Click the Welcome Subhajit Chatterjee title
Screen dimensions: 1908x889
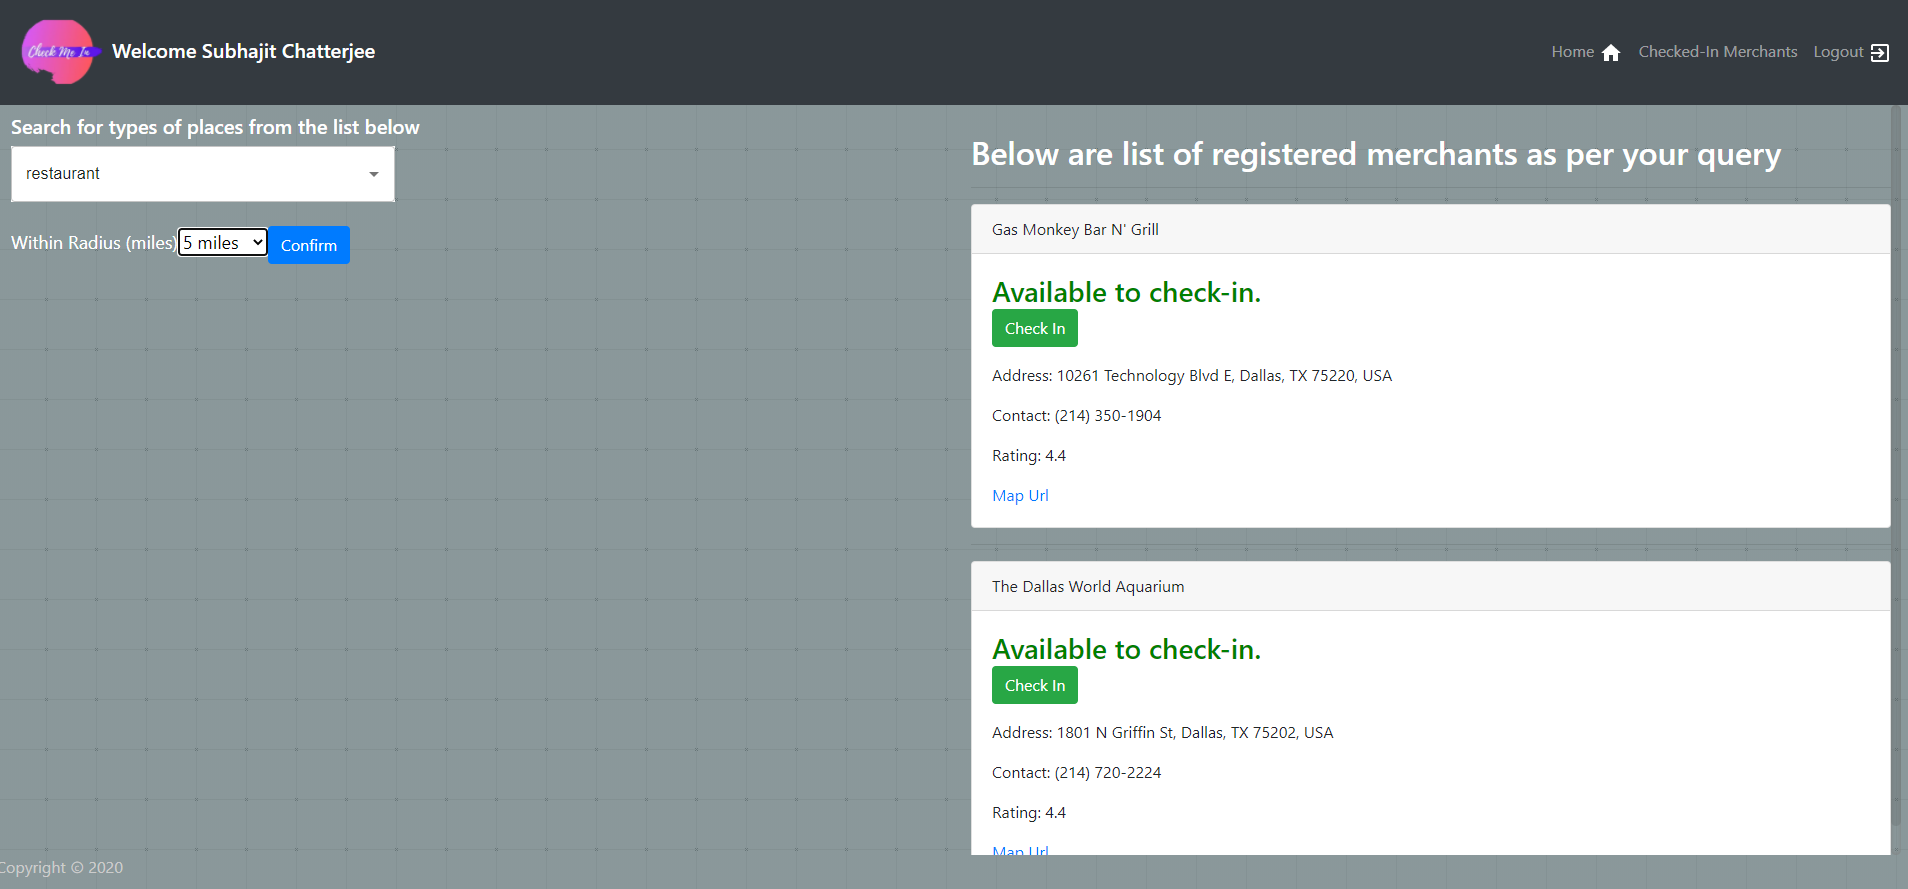243,52
